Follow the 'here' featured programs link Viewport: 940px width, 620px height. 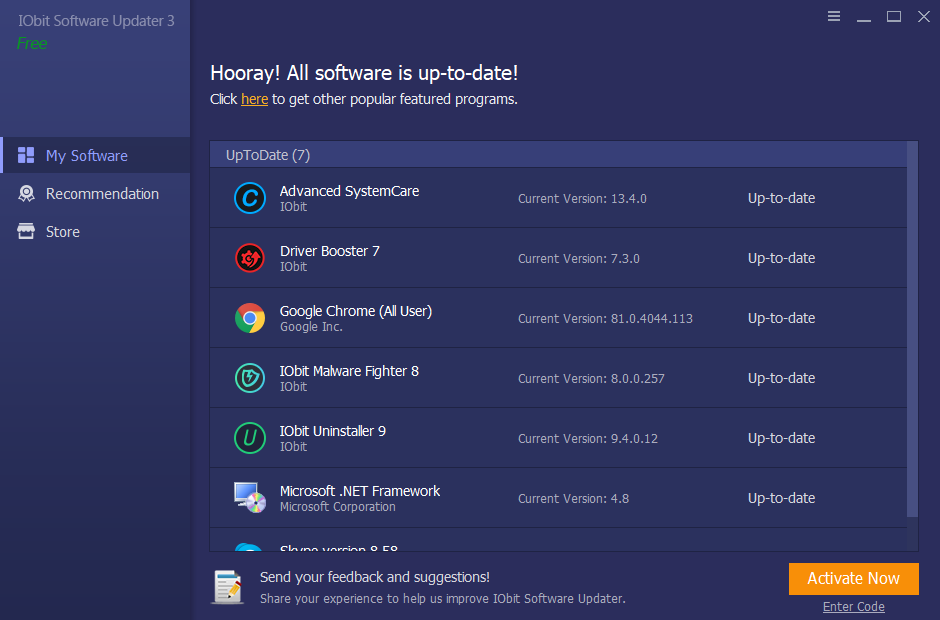(254, 99)
